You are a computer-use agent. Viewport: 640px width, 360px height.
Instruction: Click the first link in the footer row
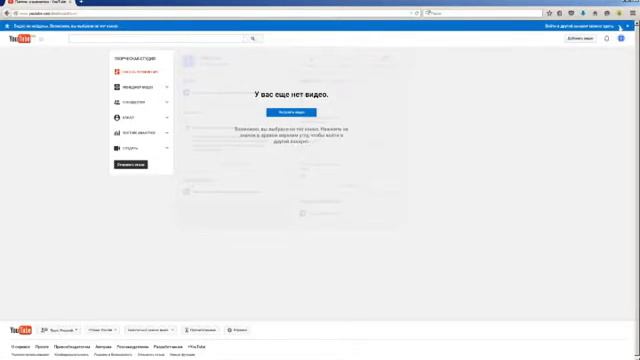pos(20,347)
